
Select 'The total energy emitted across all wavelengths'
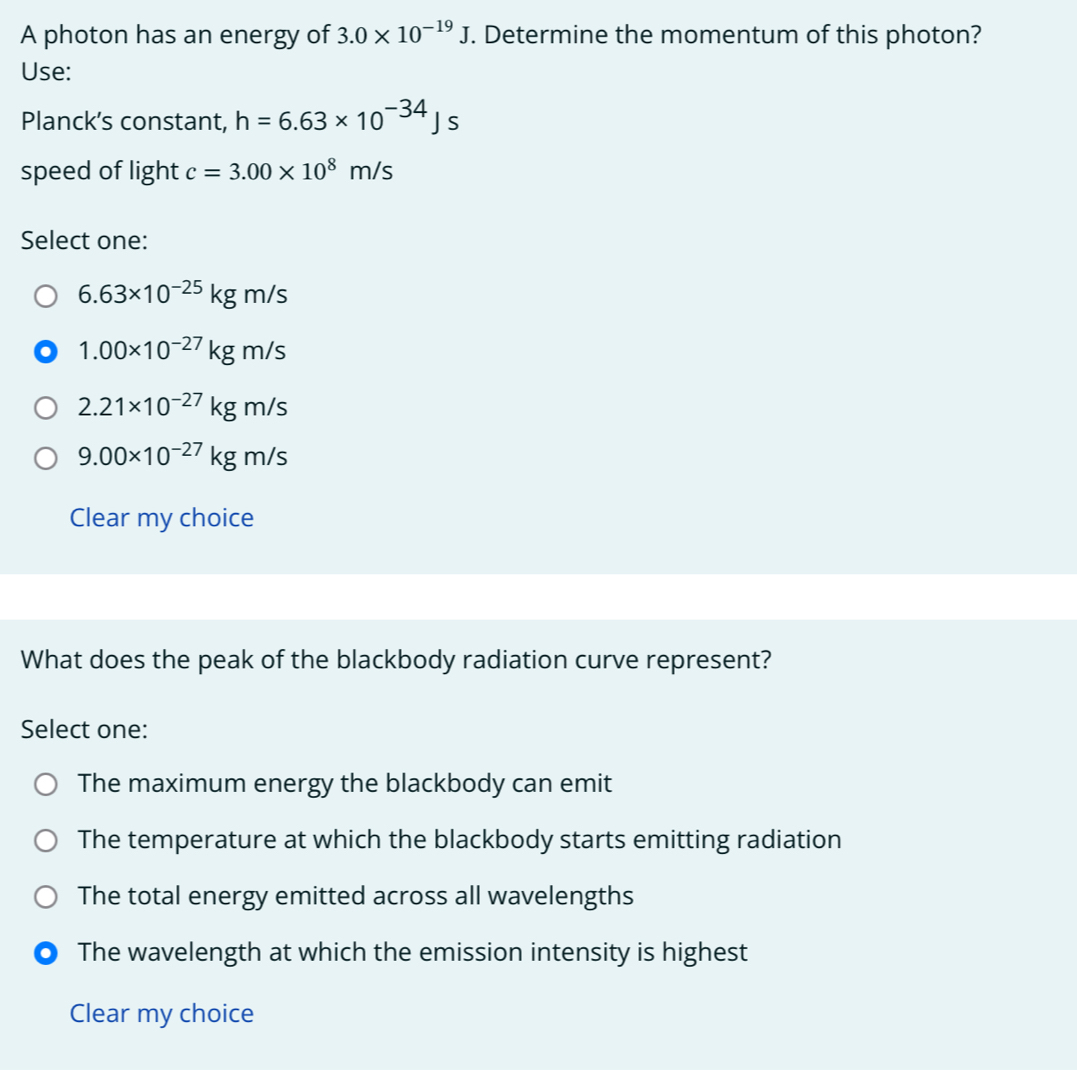pyautogui.click(x=45, y=896)
